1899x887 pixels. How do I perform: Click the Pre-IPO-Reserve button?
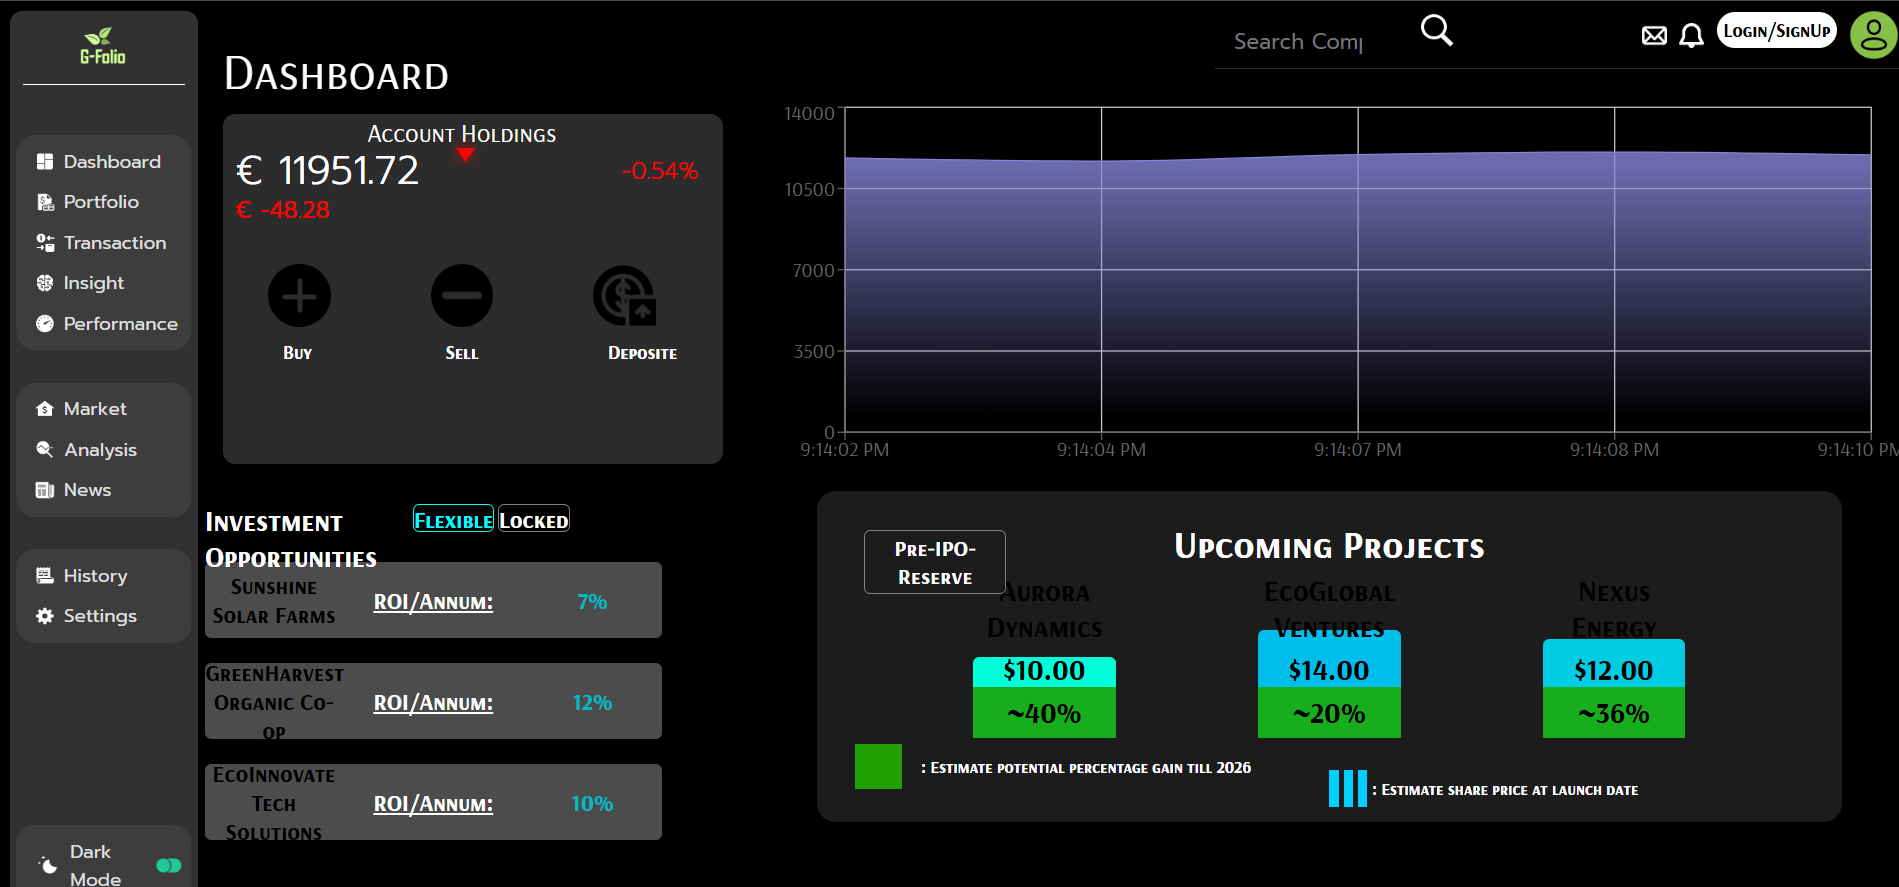[x=934, y=562]
